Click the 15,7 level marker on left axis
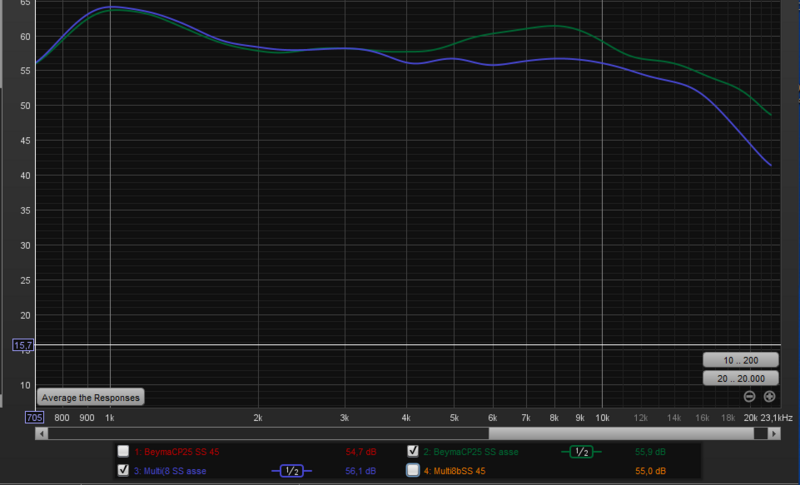 coord(23,345)
